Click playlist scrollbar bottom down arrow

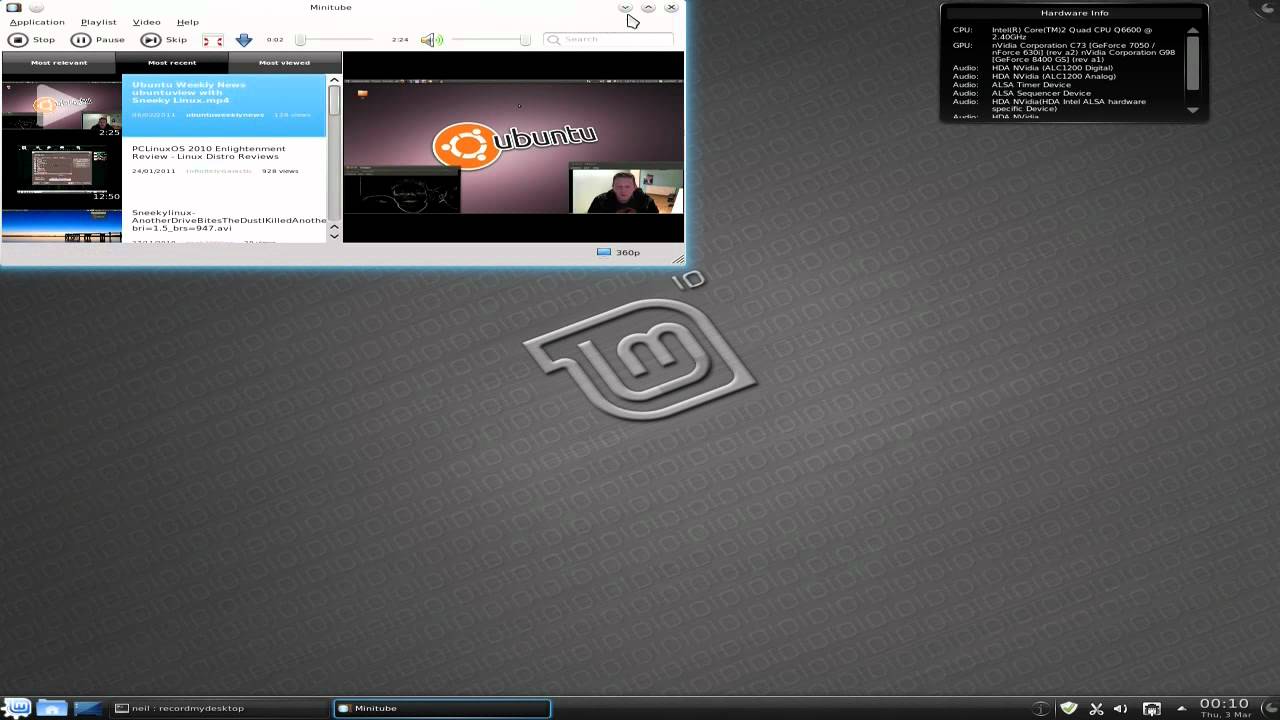pos(334,236)
